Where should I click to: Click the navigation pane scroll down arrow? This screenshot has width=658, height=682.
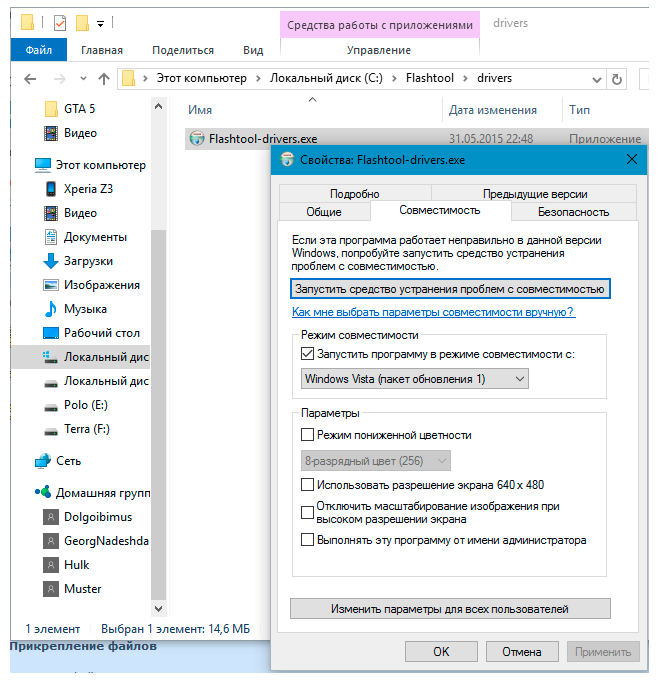coord(158,608)
